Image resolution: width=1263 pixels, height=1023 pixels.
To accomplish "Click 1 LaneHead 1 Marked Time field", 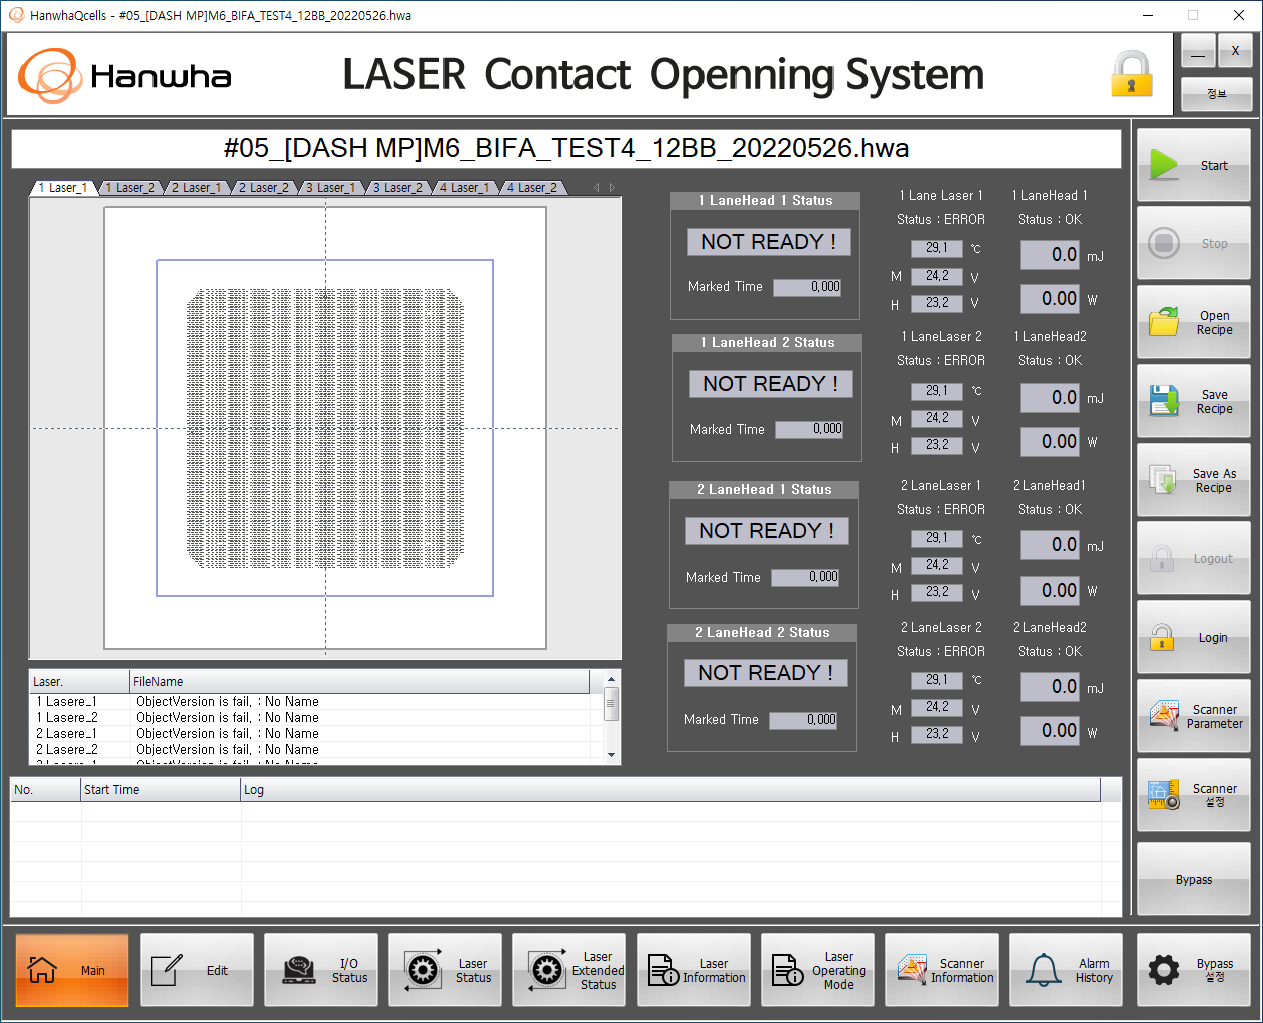I will (807, 287).
